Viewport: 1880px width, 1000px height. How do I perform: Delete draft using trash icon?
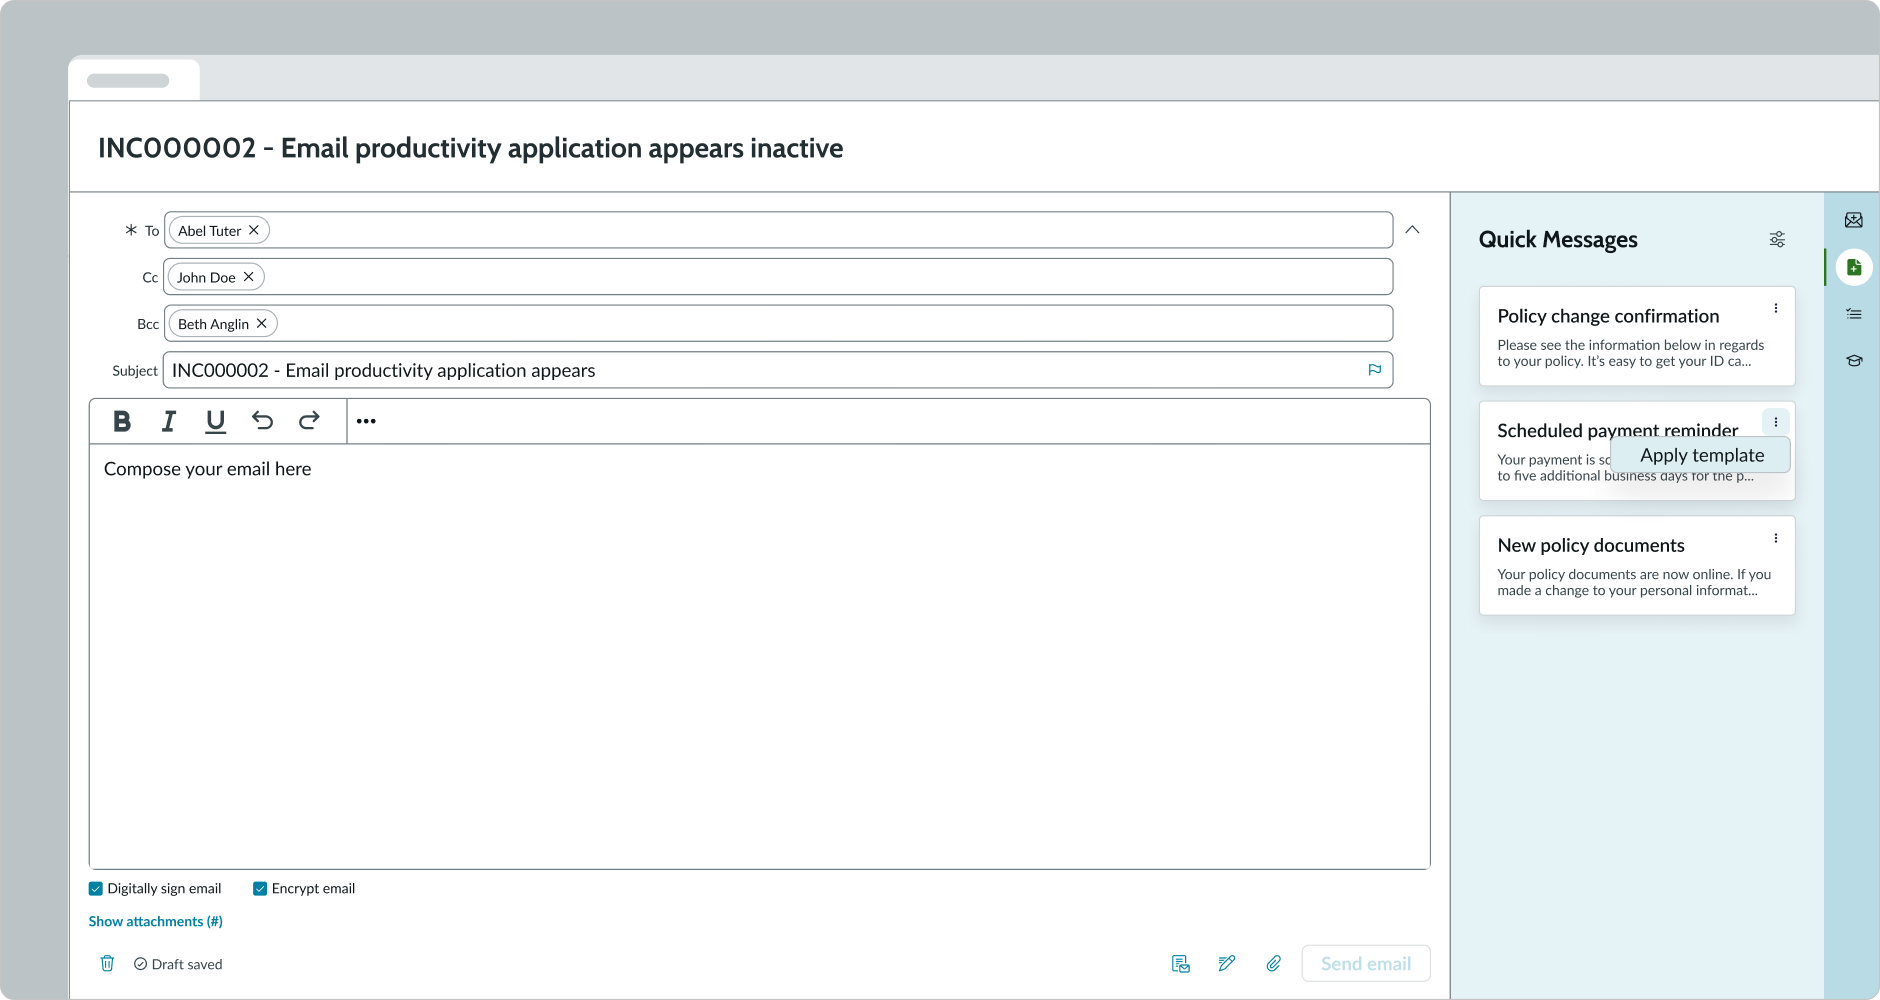click(107, 964)
